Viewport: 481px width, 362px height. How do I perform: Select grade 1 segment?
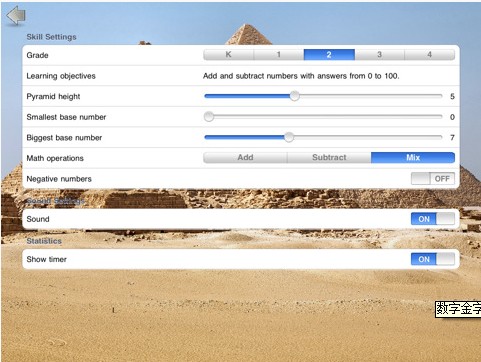(x=279, y=55)
